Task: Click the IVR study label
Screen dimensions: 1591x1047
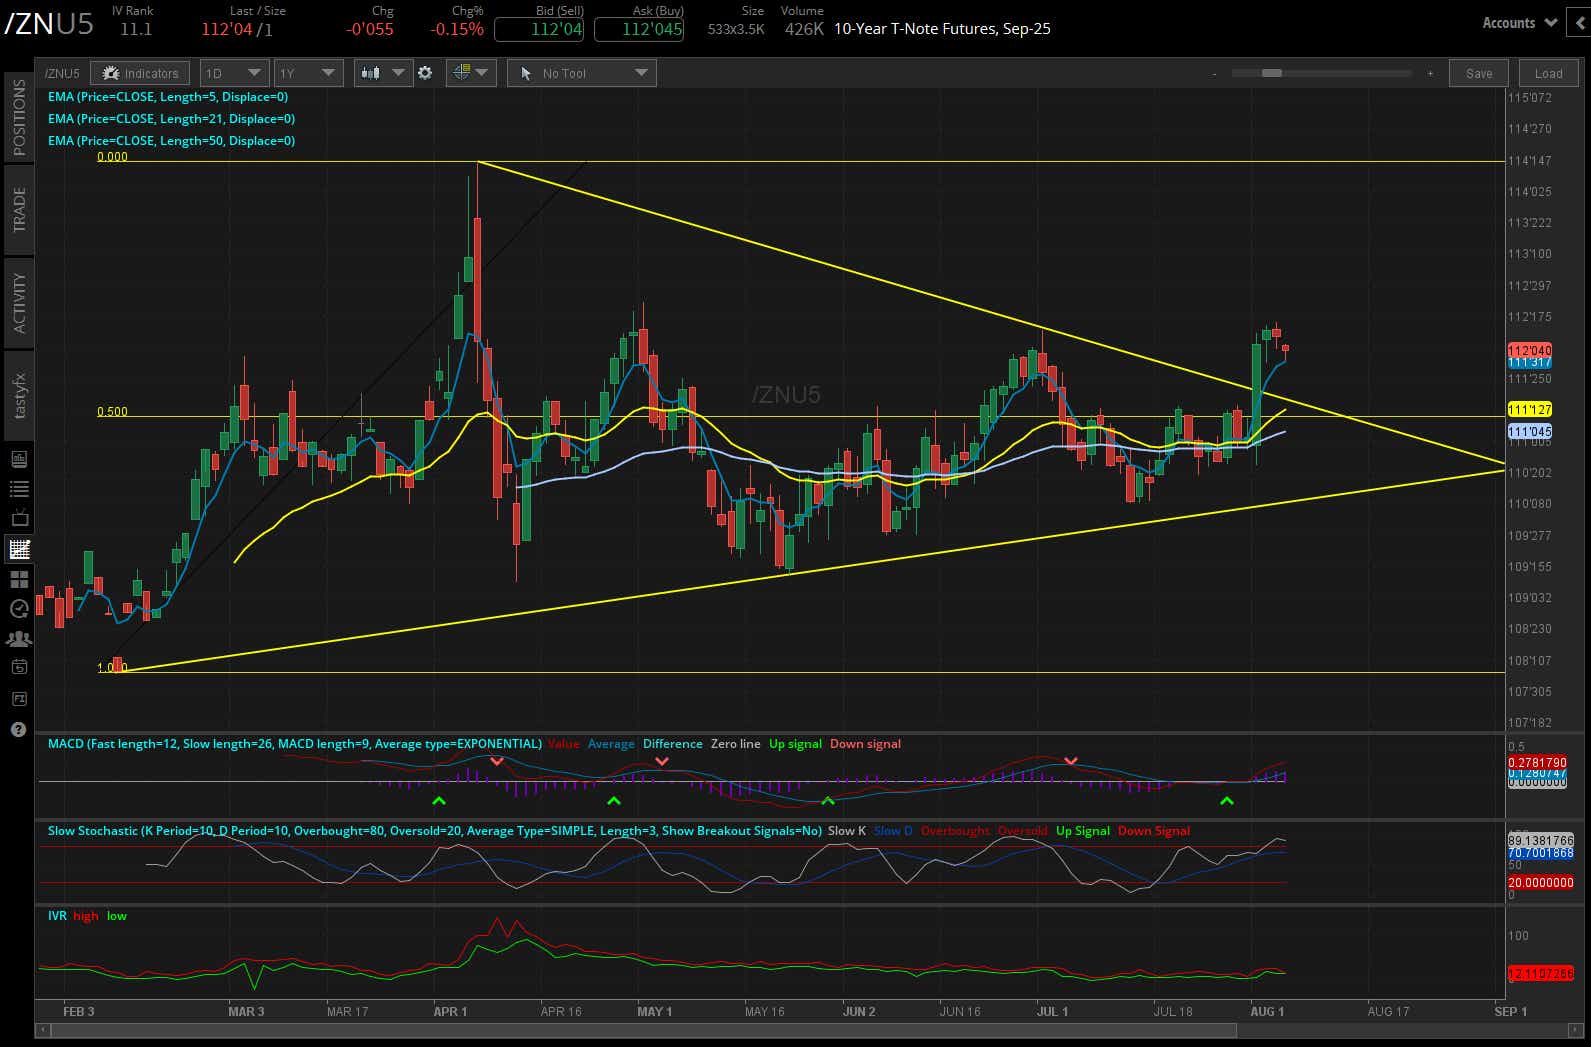Action: click(57, 916)
